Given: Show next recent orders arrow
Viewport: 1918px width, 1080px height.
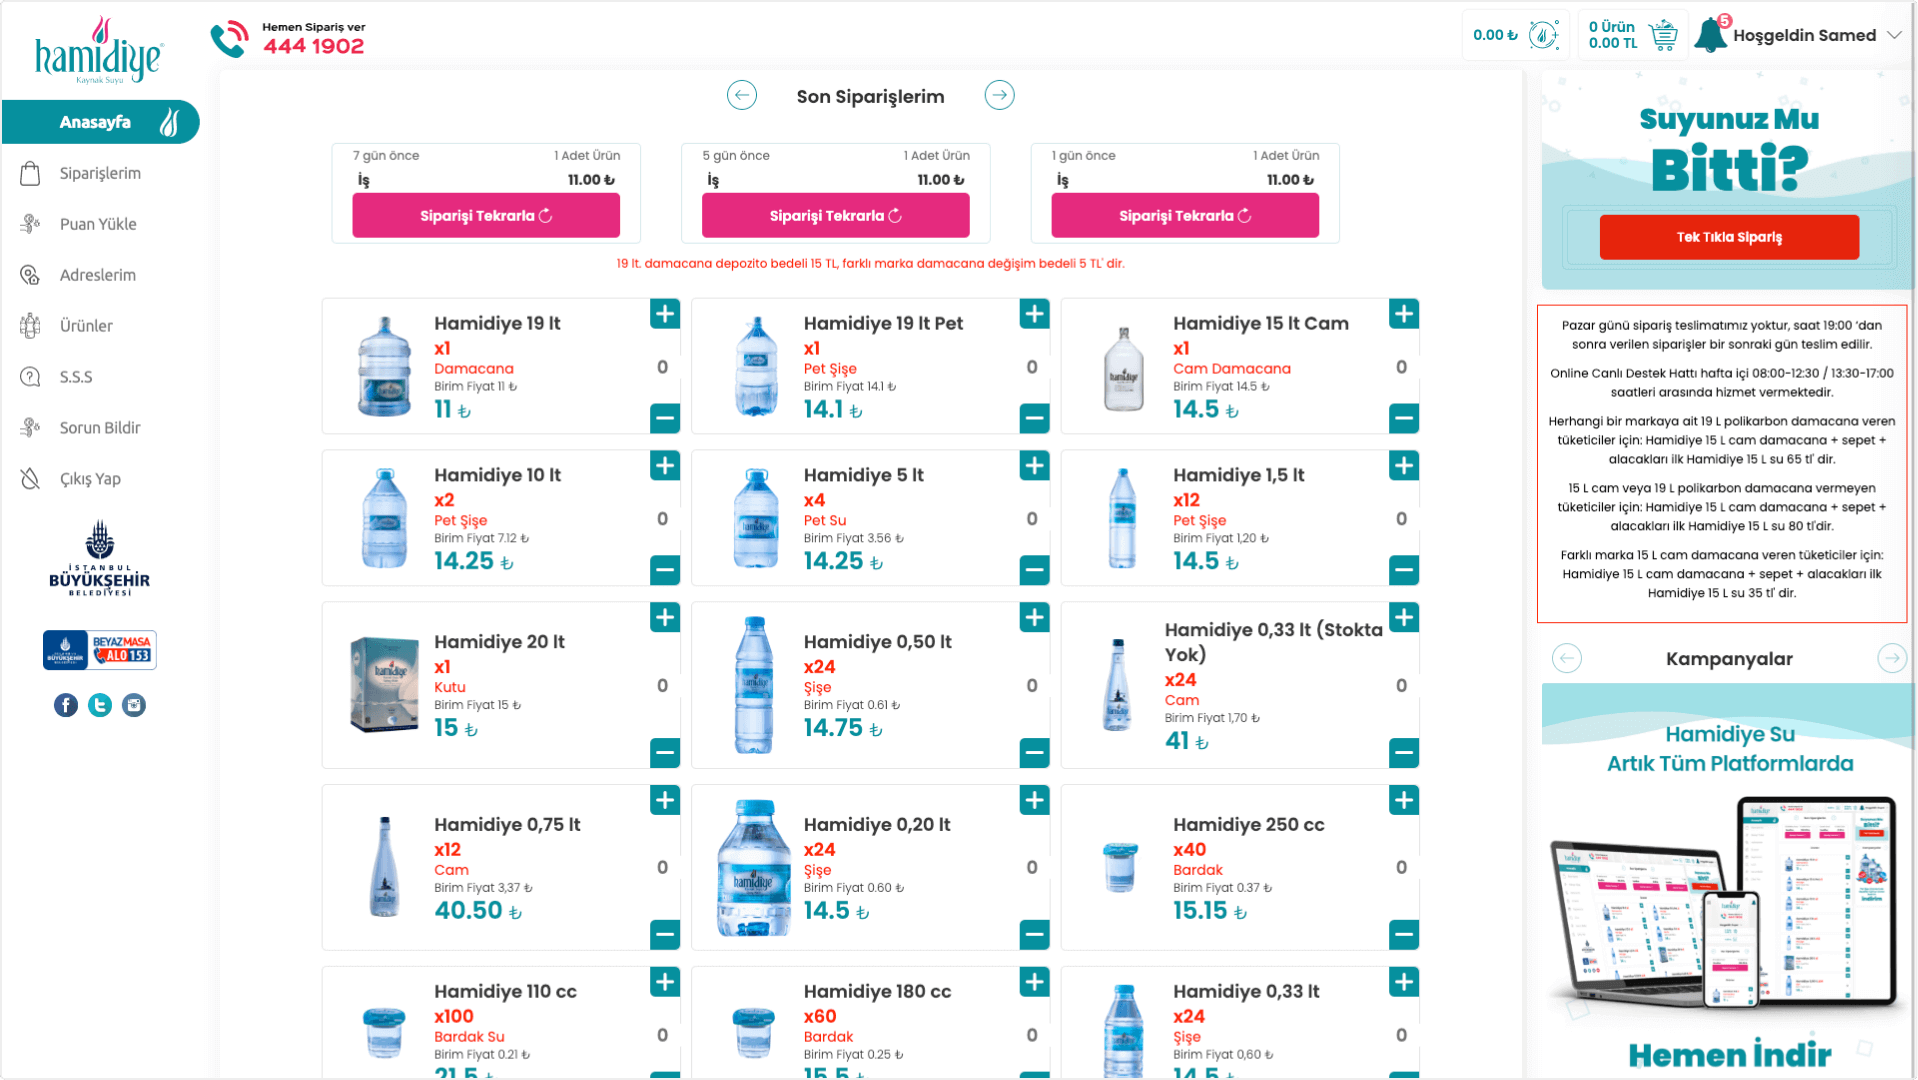Looking at the screenshot, I should click(999, 95).
